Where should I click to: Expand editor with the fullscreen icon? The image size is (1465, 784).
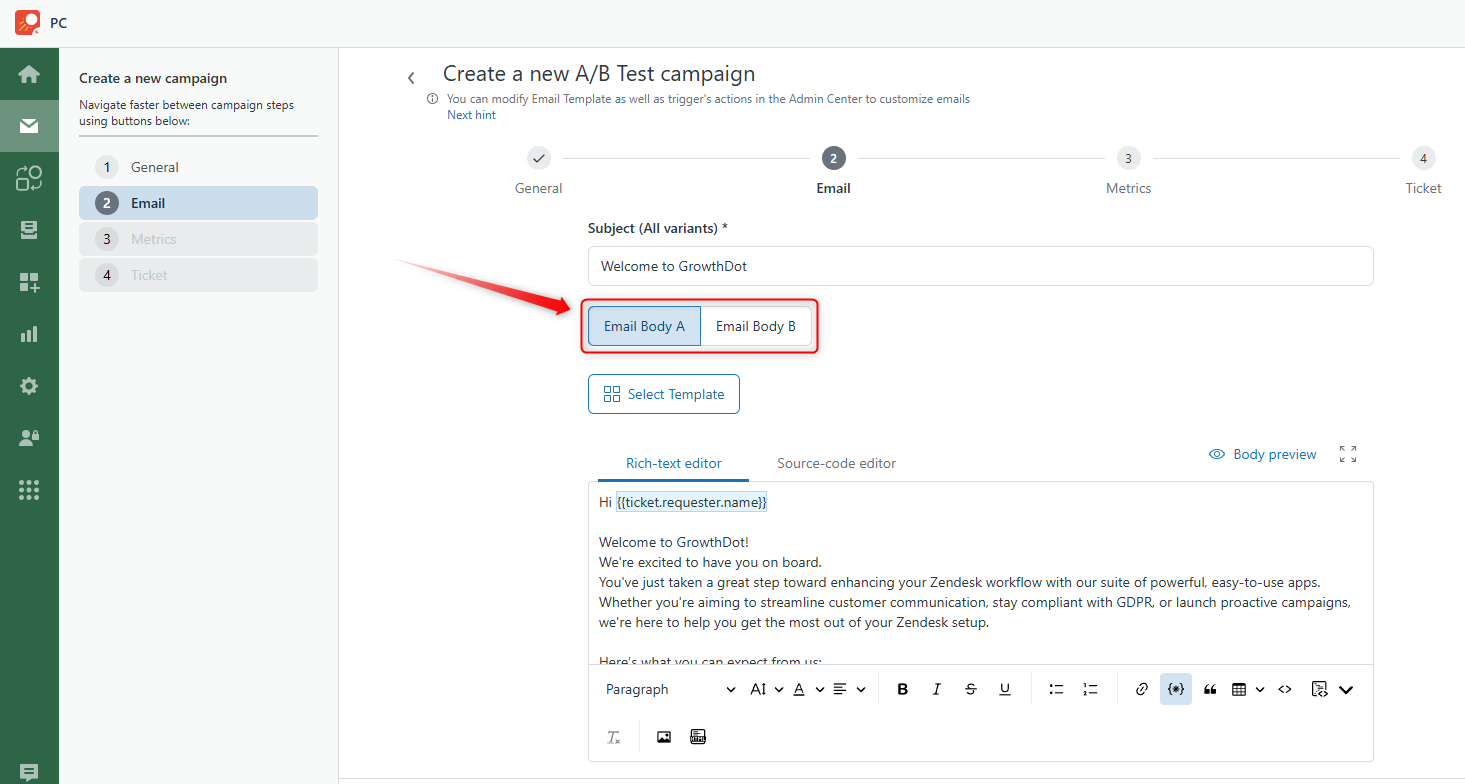pyautogui.click(x=1348, y=454)
